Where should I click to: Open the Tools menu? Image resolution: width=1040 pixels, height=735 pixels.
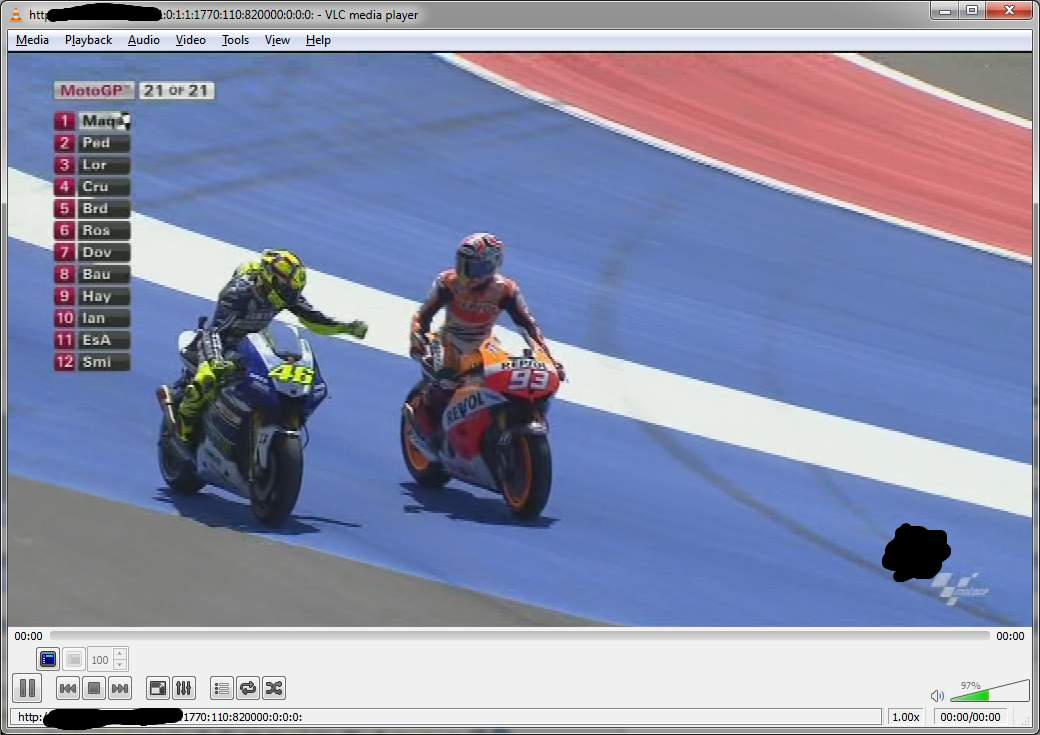pyautogui.click(x=235, y=40)
